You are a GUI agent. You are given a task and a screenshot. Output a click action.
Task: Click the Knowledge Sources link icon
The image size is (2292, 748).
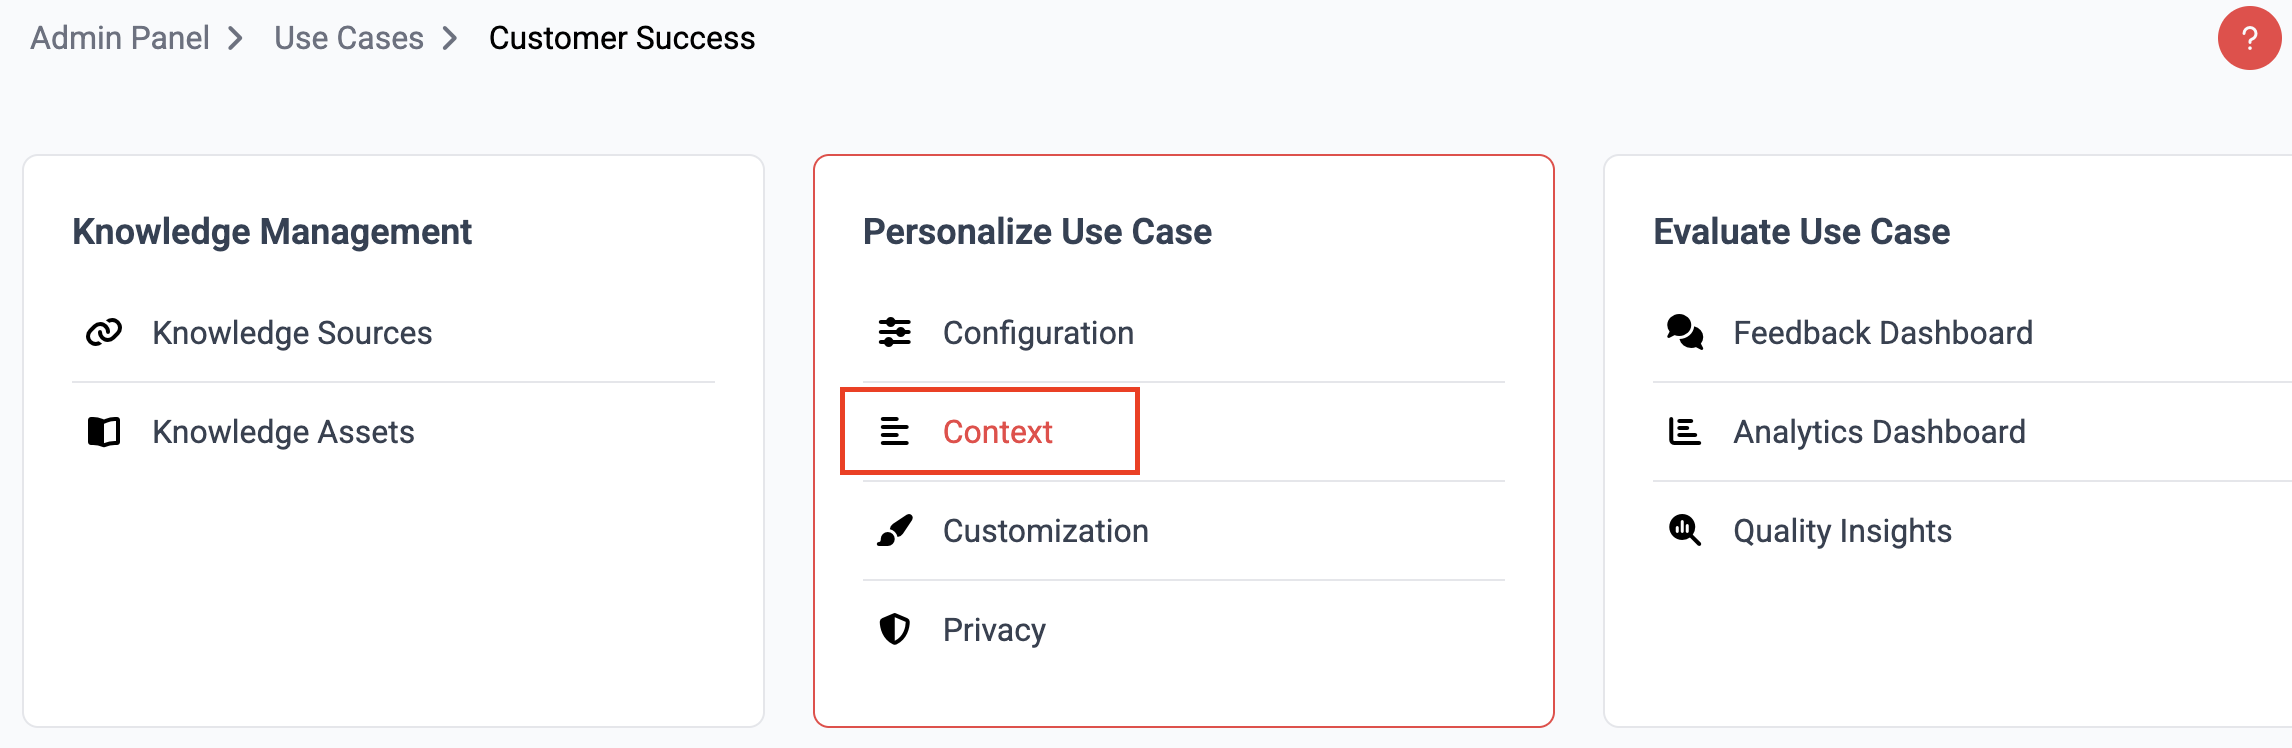coord(104,332)
